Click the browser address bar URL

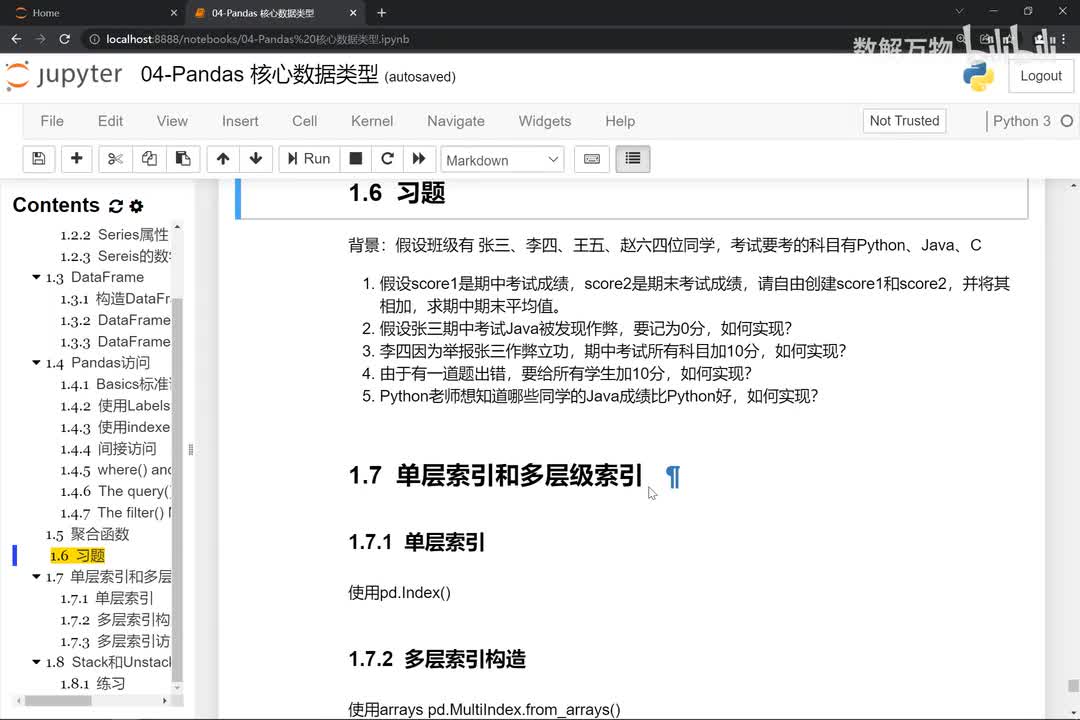click(x=258, y=39)
